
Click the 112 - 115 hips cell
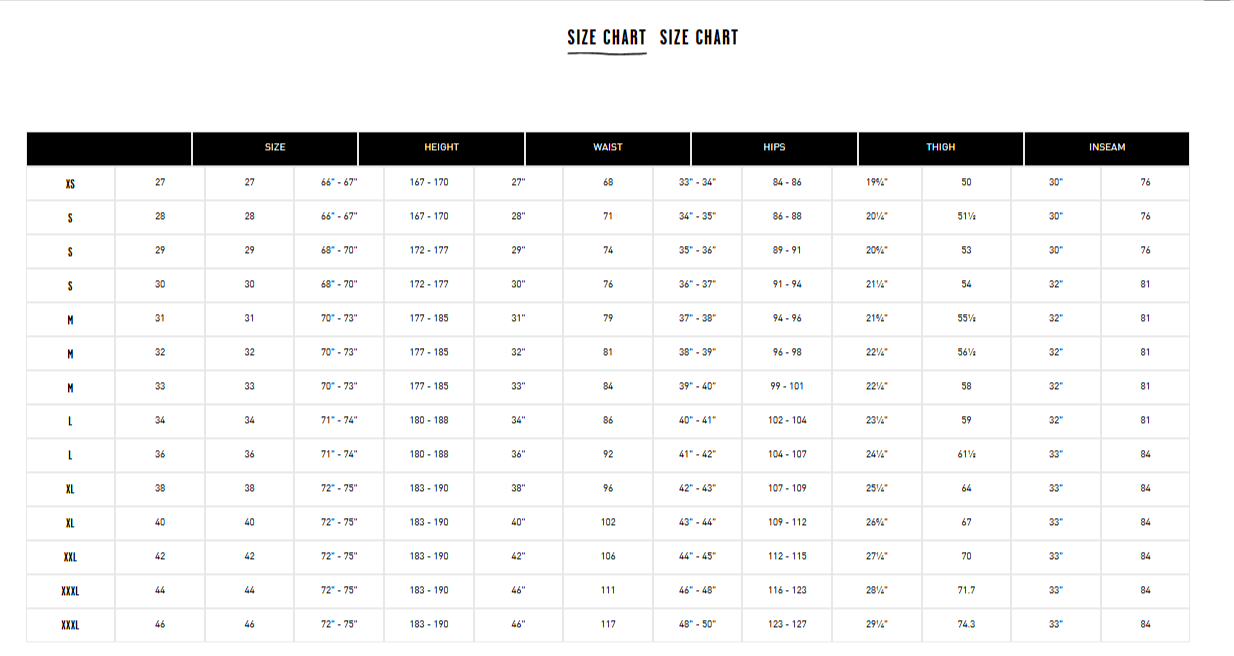pyautogui.click(x=787, y=557)
